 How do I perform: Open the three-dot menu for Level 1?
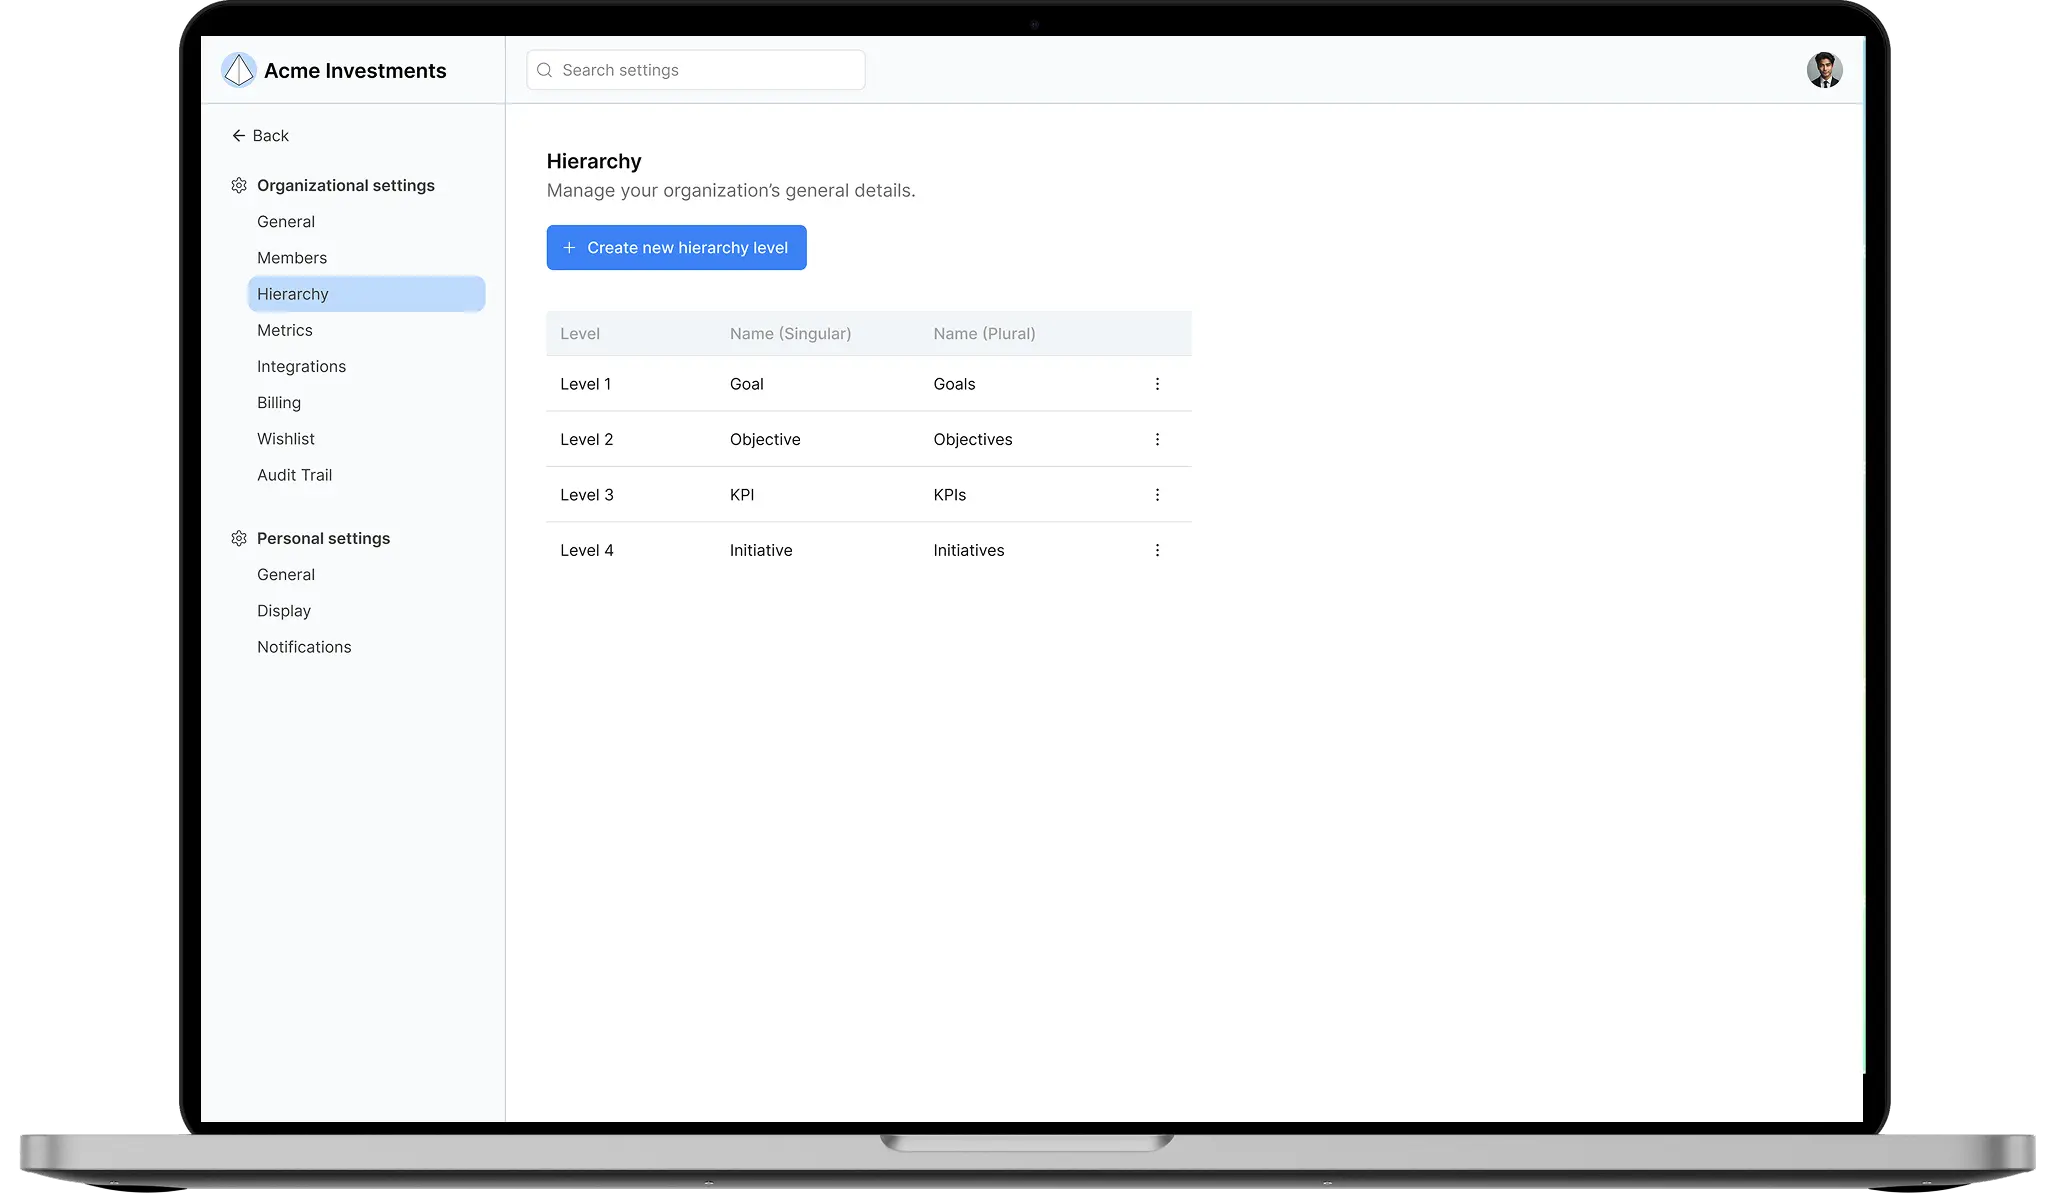tap(1157, 384)
